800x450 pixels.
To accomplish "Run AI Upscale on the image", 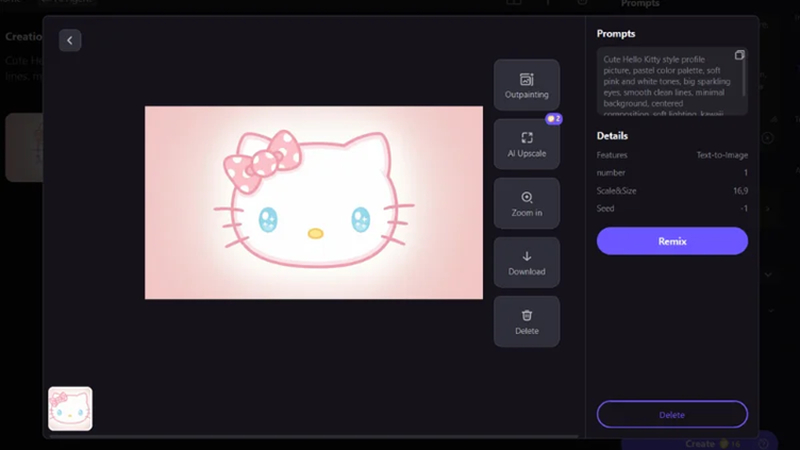I will (527, 144).
